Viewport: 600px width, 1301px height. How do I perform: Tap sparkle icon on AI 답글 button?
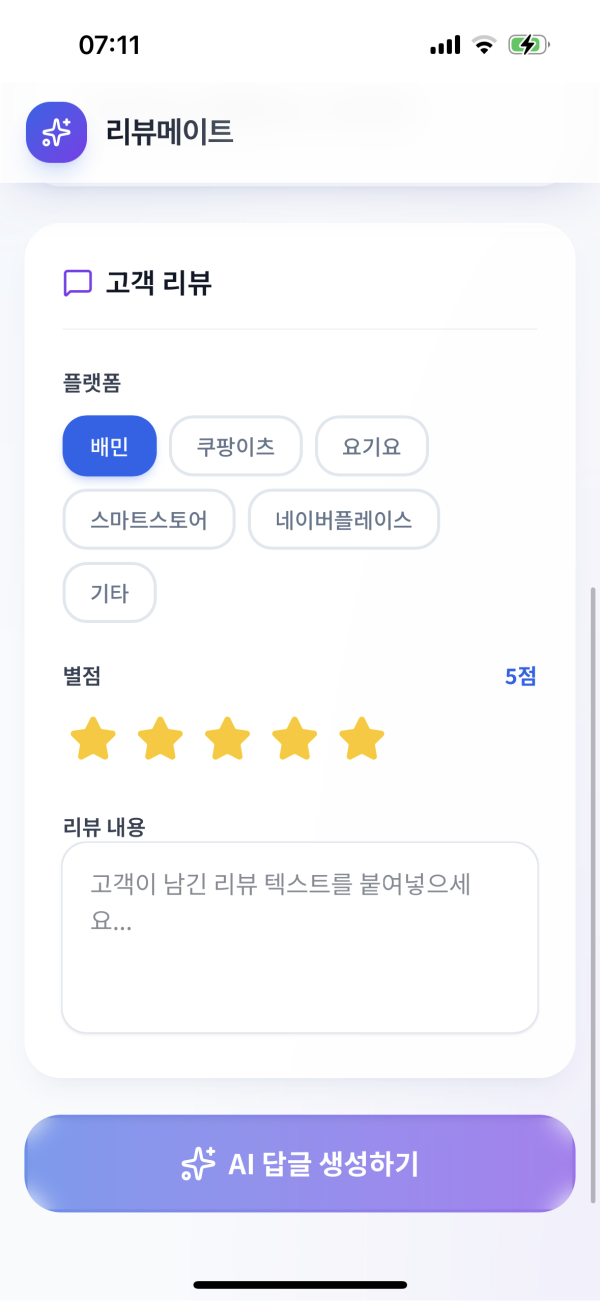click(198, 1163)
